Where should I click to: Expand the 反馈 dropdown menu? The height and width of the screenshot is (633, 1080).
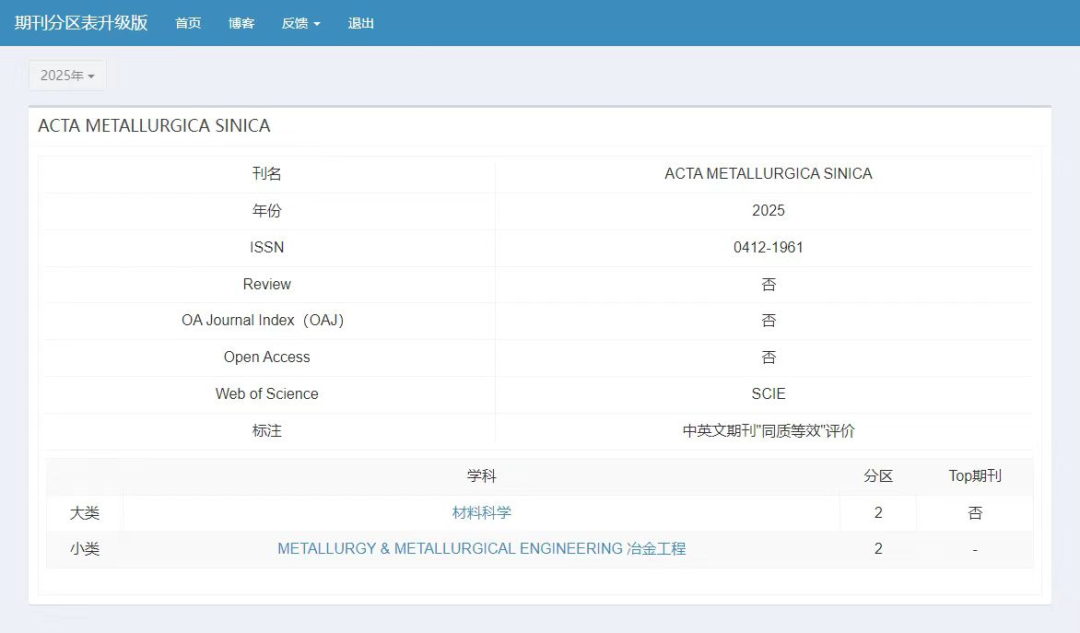click(301, 23)
